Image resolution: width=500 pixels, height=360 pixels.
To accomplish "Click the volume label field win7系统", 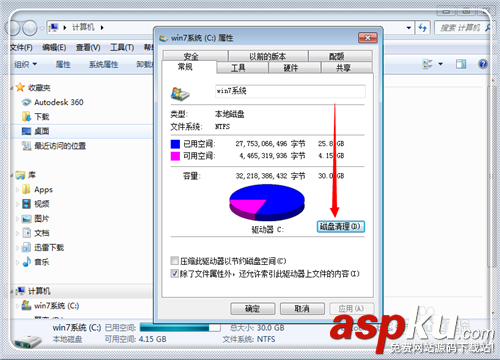I will (x=290, y=91).
